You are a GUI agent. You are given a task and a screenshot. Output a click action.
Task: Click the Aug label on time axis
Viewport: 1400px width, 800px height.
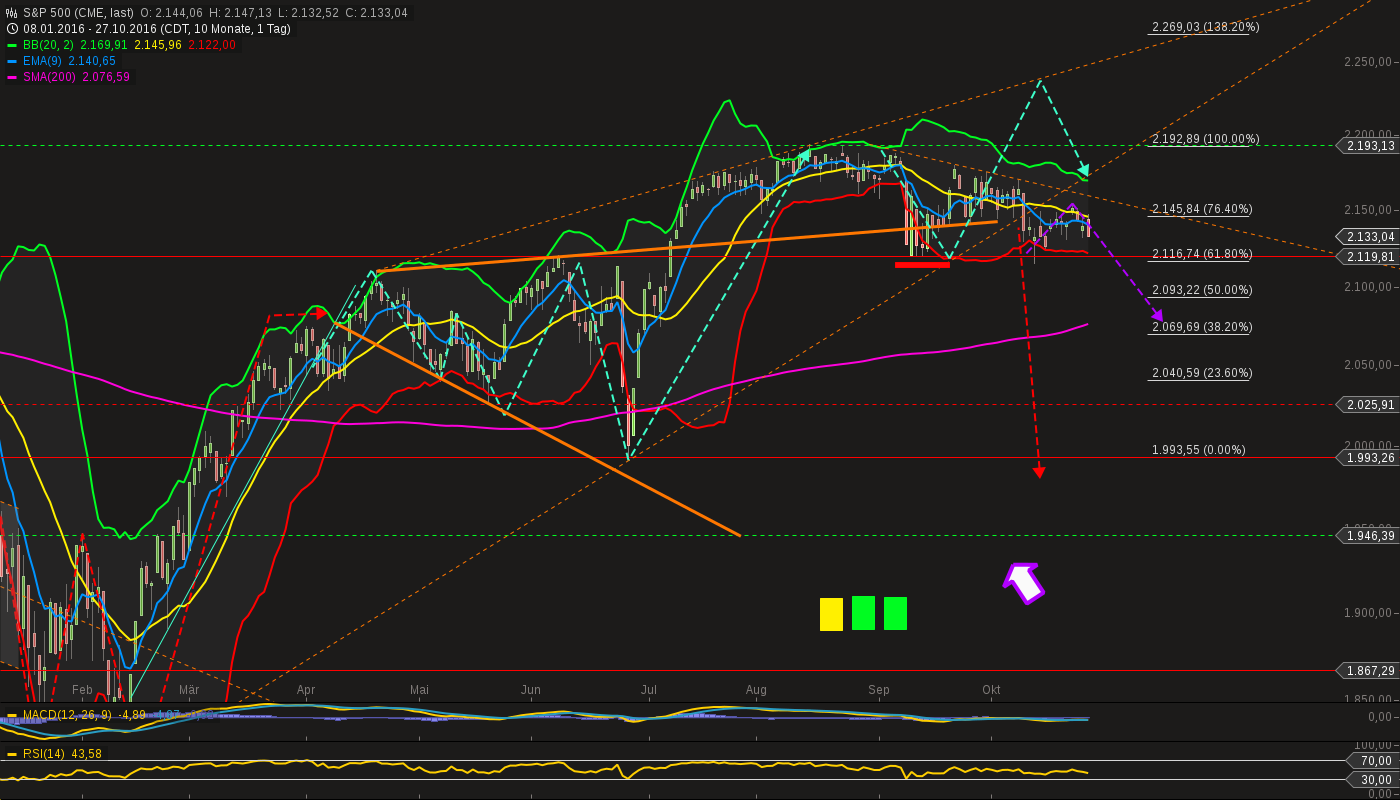click(756, 690)
